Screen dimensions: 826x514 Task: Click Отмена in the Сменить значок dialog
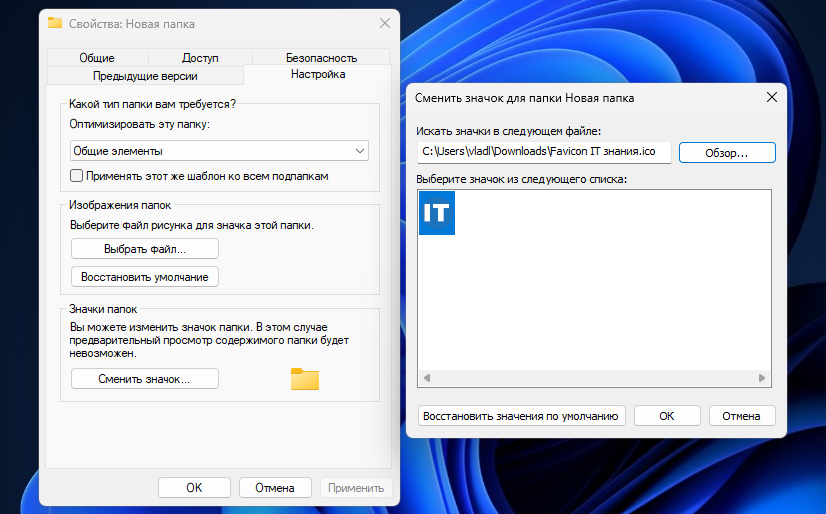(742, 416)
